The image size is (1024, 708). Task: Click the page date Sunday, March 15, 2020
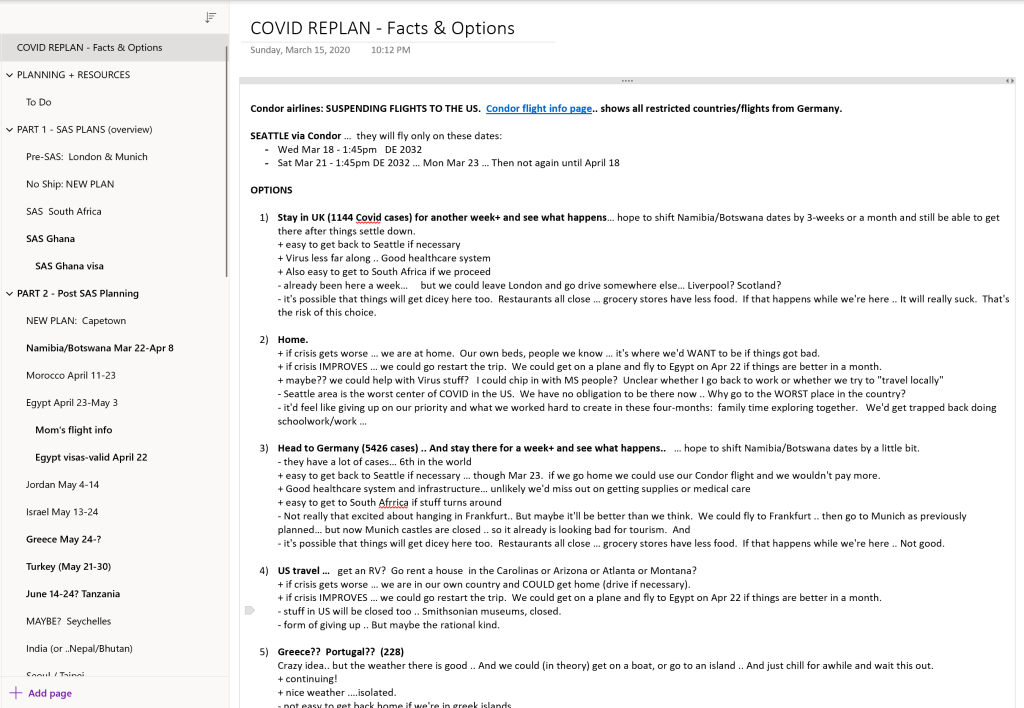click(300, 50)
